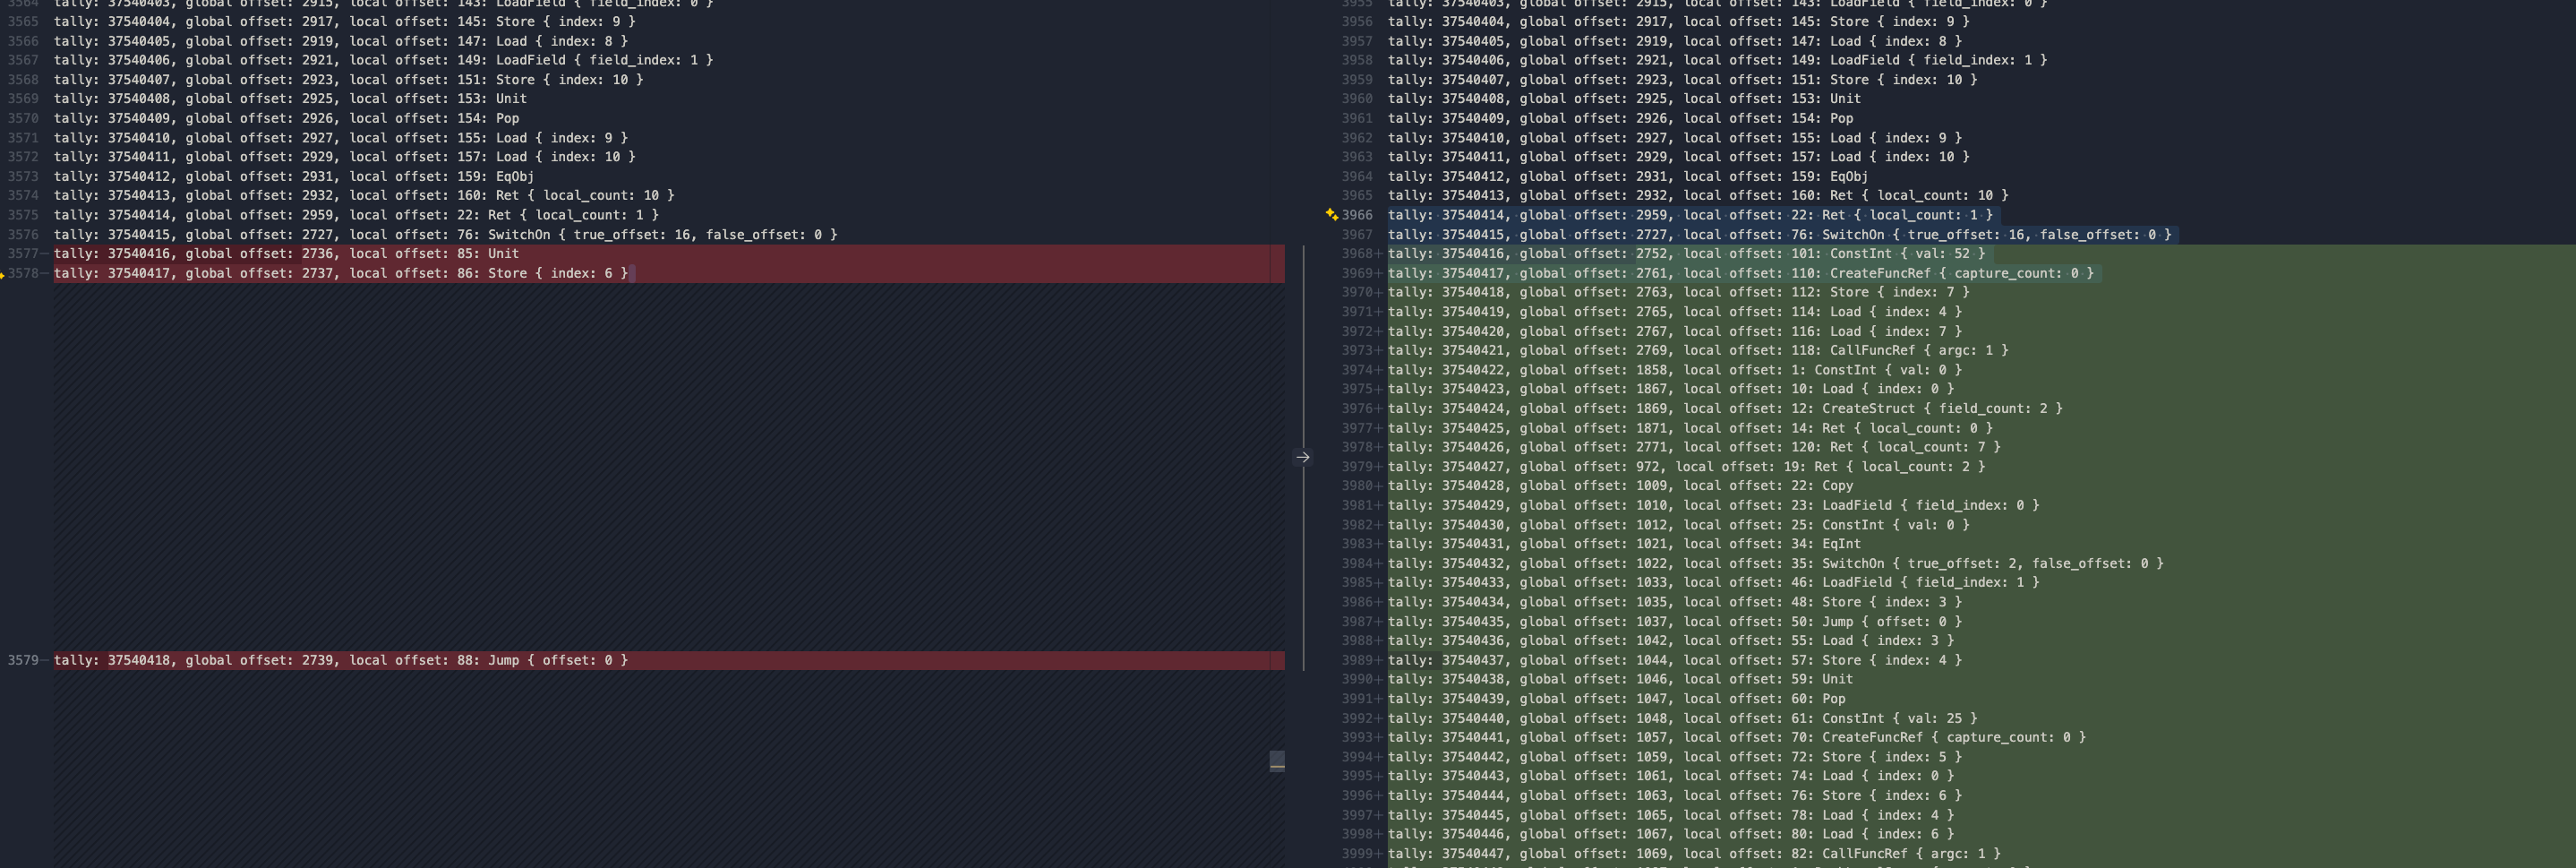Click line number 3989 in right pane
2576x868 pixels.
pos(1357,660)
